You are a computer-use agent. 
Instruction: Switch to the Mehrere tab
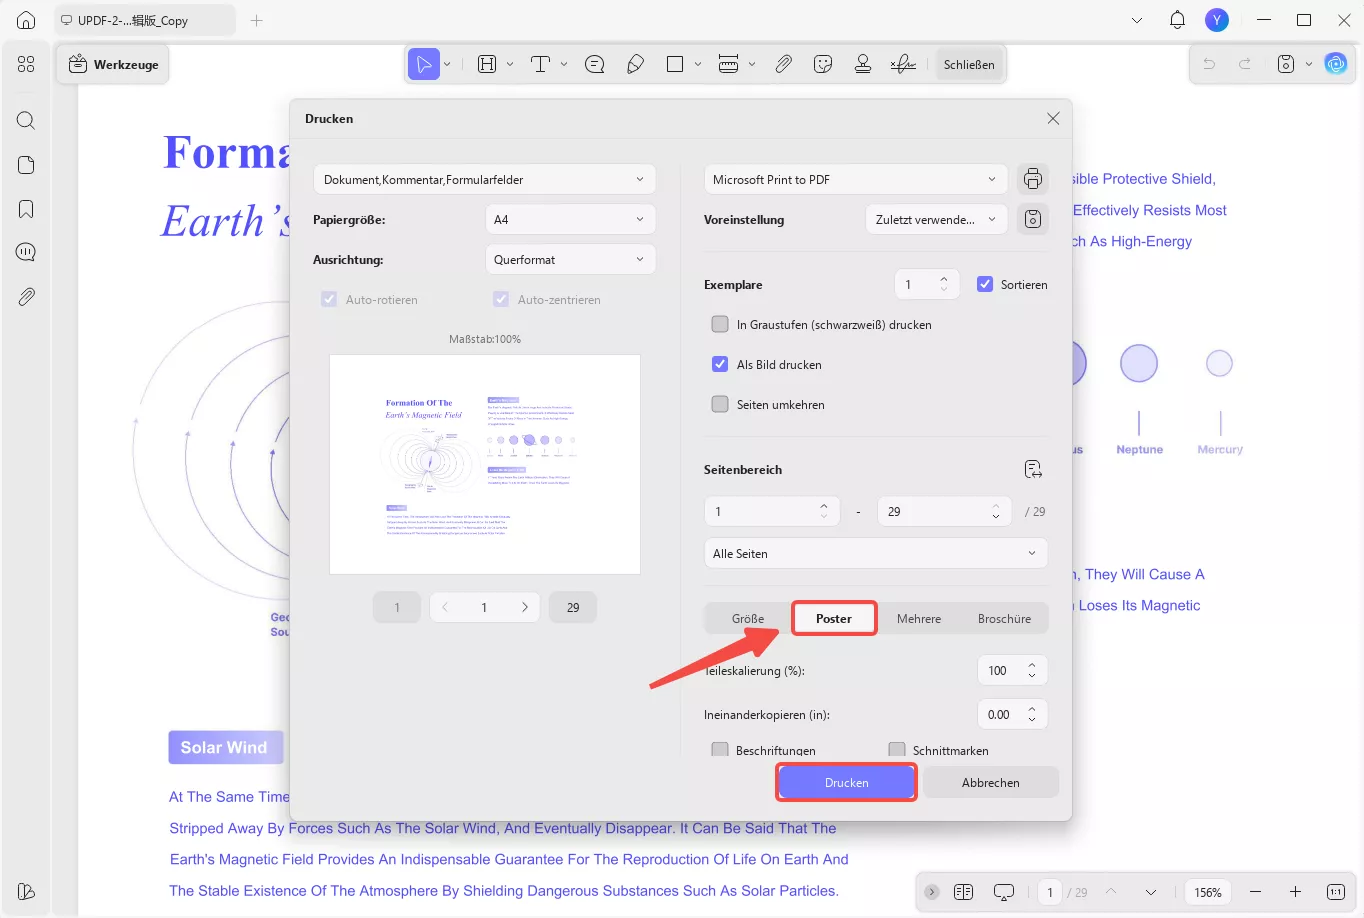[x=919, y=618]
